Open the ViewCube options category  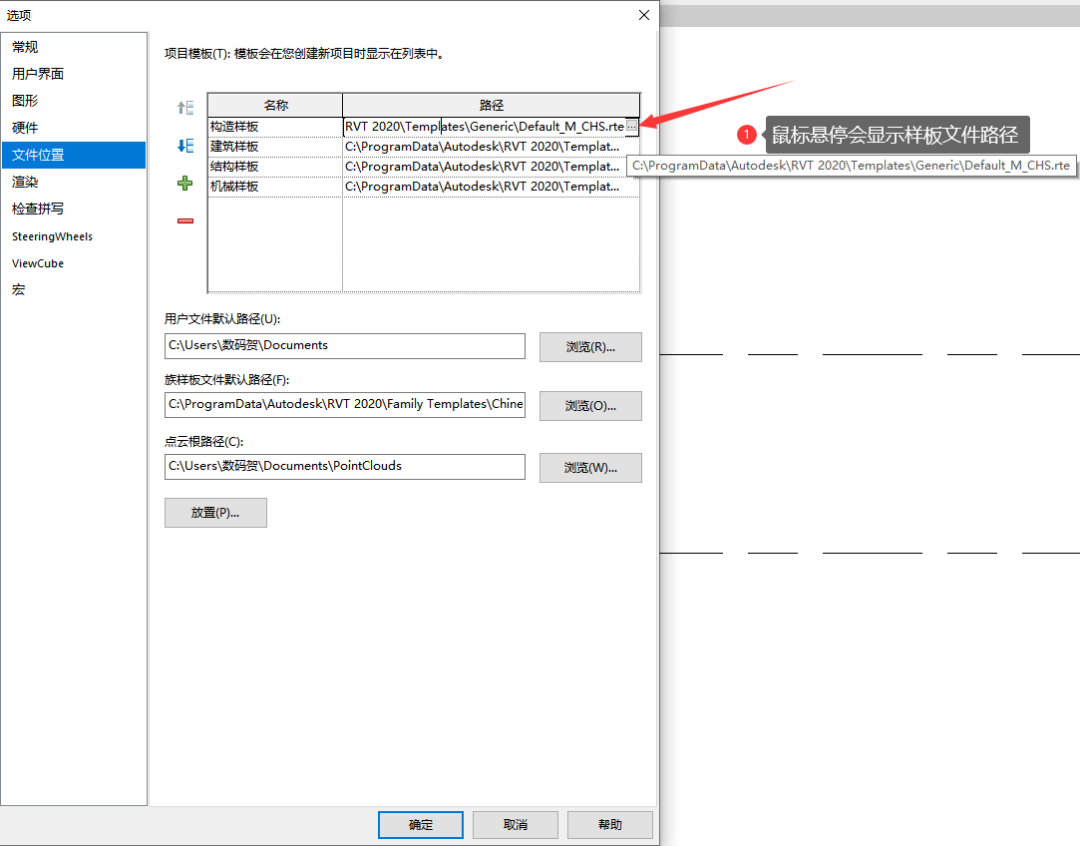point(73,263)
